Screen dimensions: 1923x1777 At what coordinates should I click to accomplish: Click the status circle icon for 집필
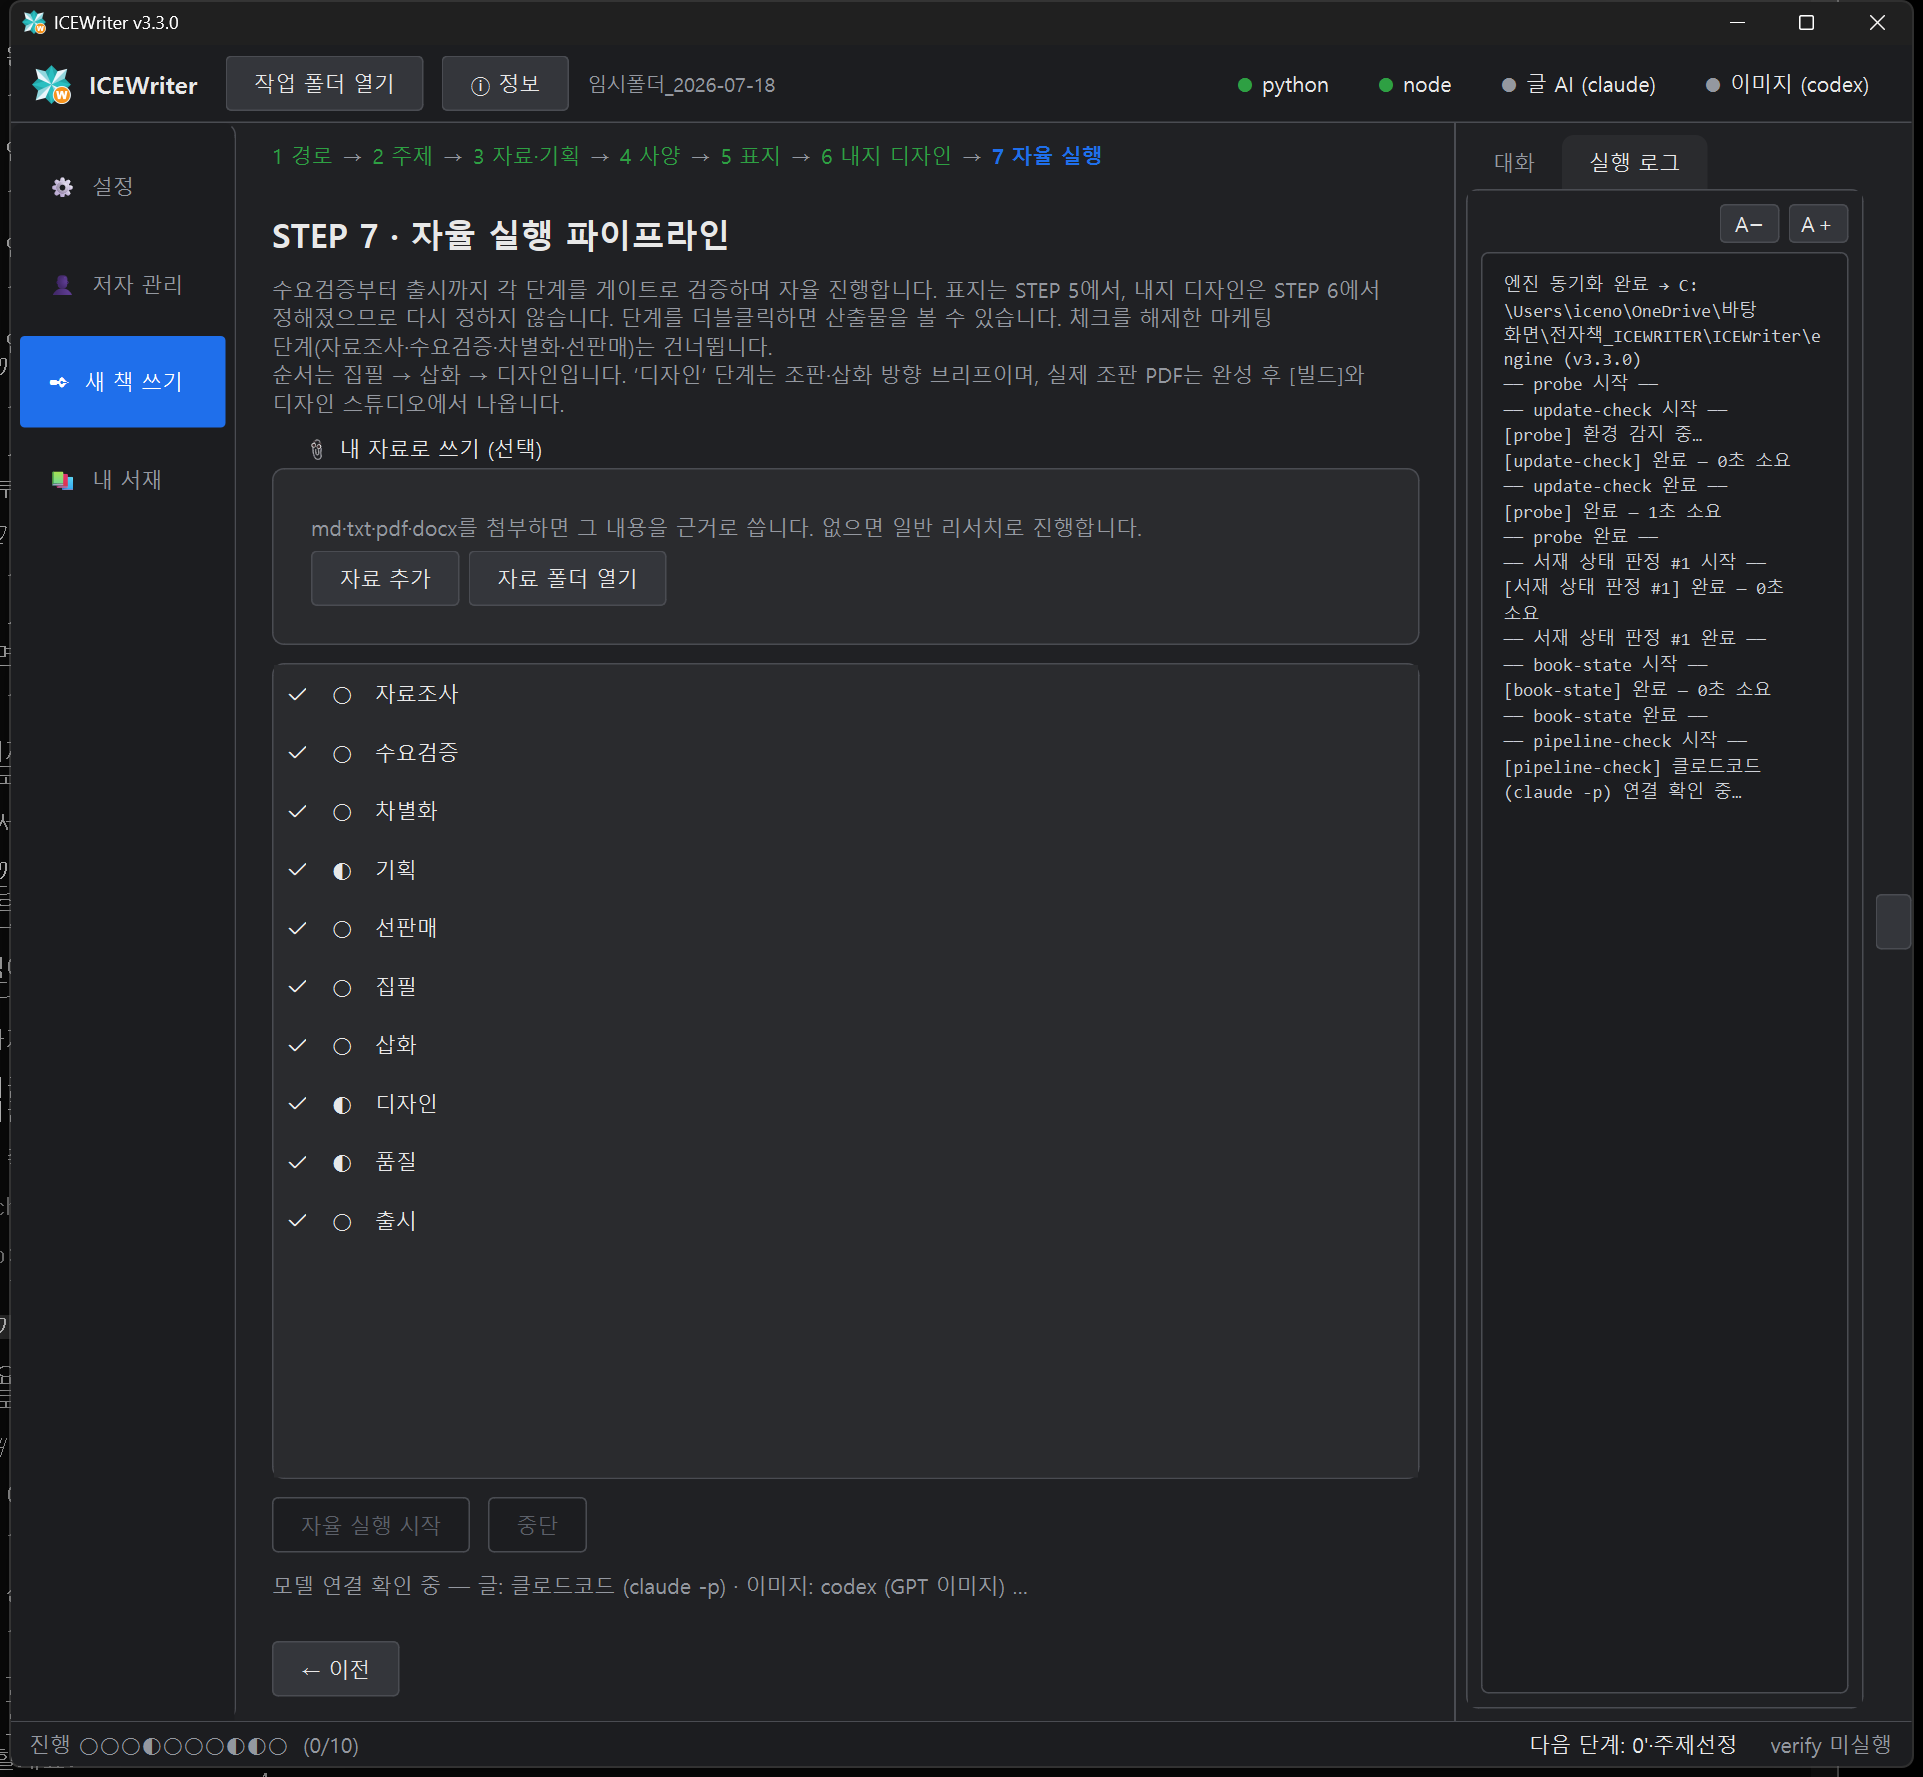tap(342, 988)
